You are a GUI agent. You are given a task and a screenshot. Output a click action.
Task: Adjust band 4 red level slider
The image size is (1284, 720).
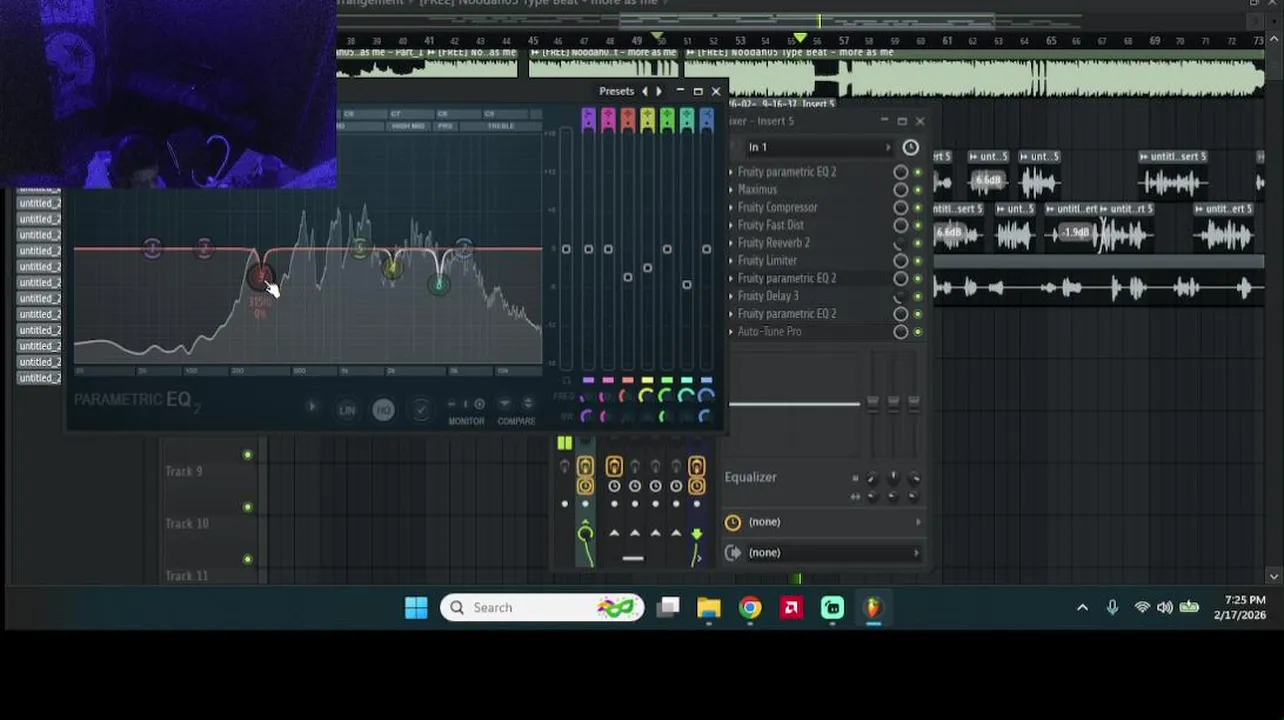pos(627,277)
